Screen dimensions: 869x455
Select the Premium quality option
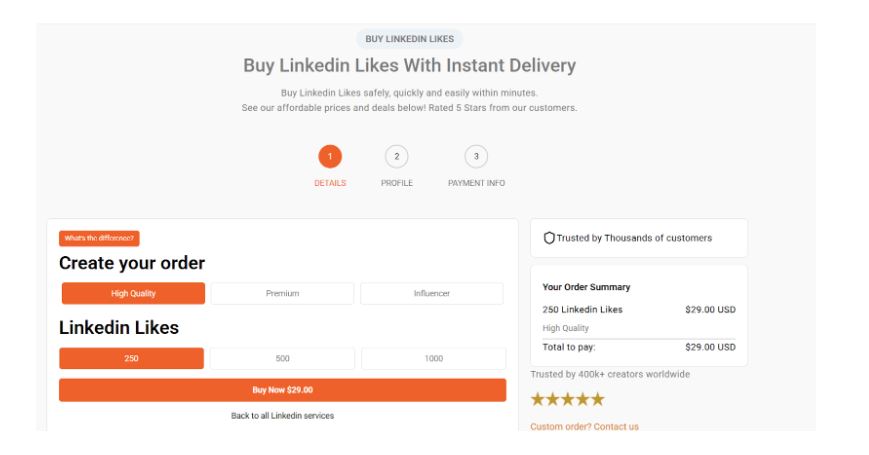tap(282, 293)
